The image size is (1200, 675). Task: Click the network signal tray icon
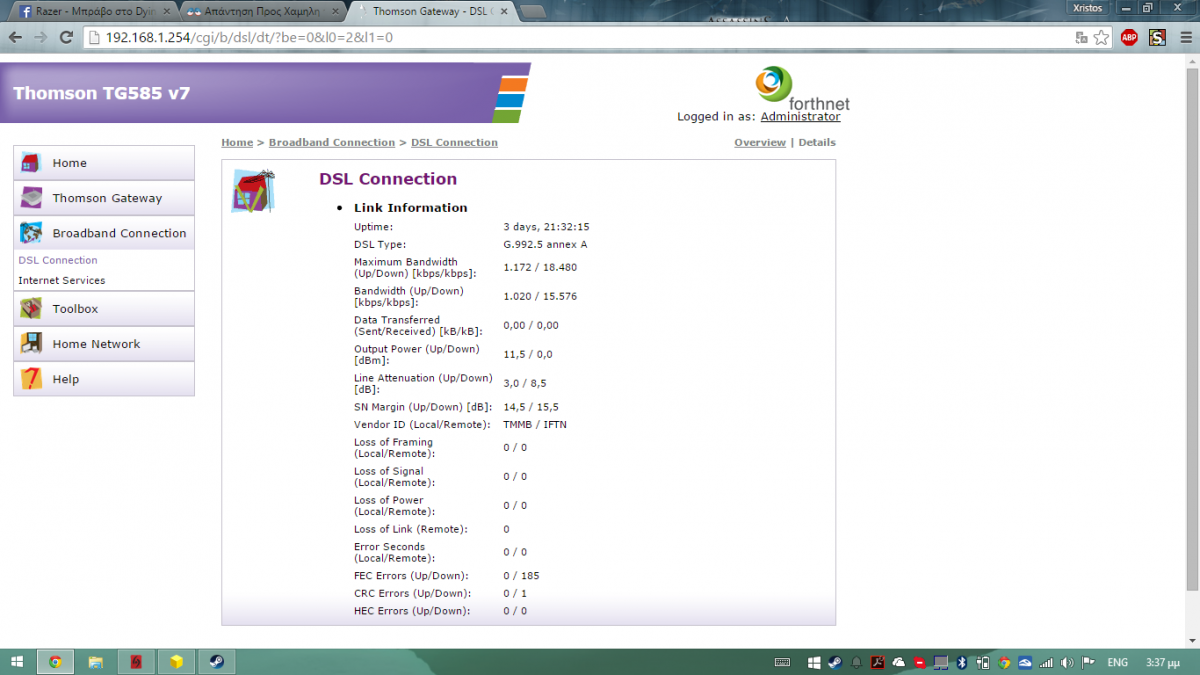[1046, 662]
